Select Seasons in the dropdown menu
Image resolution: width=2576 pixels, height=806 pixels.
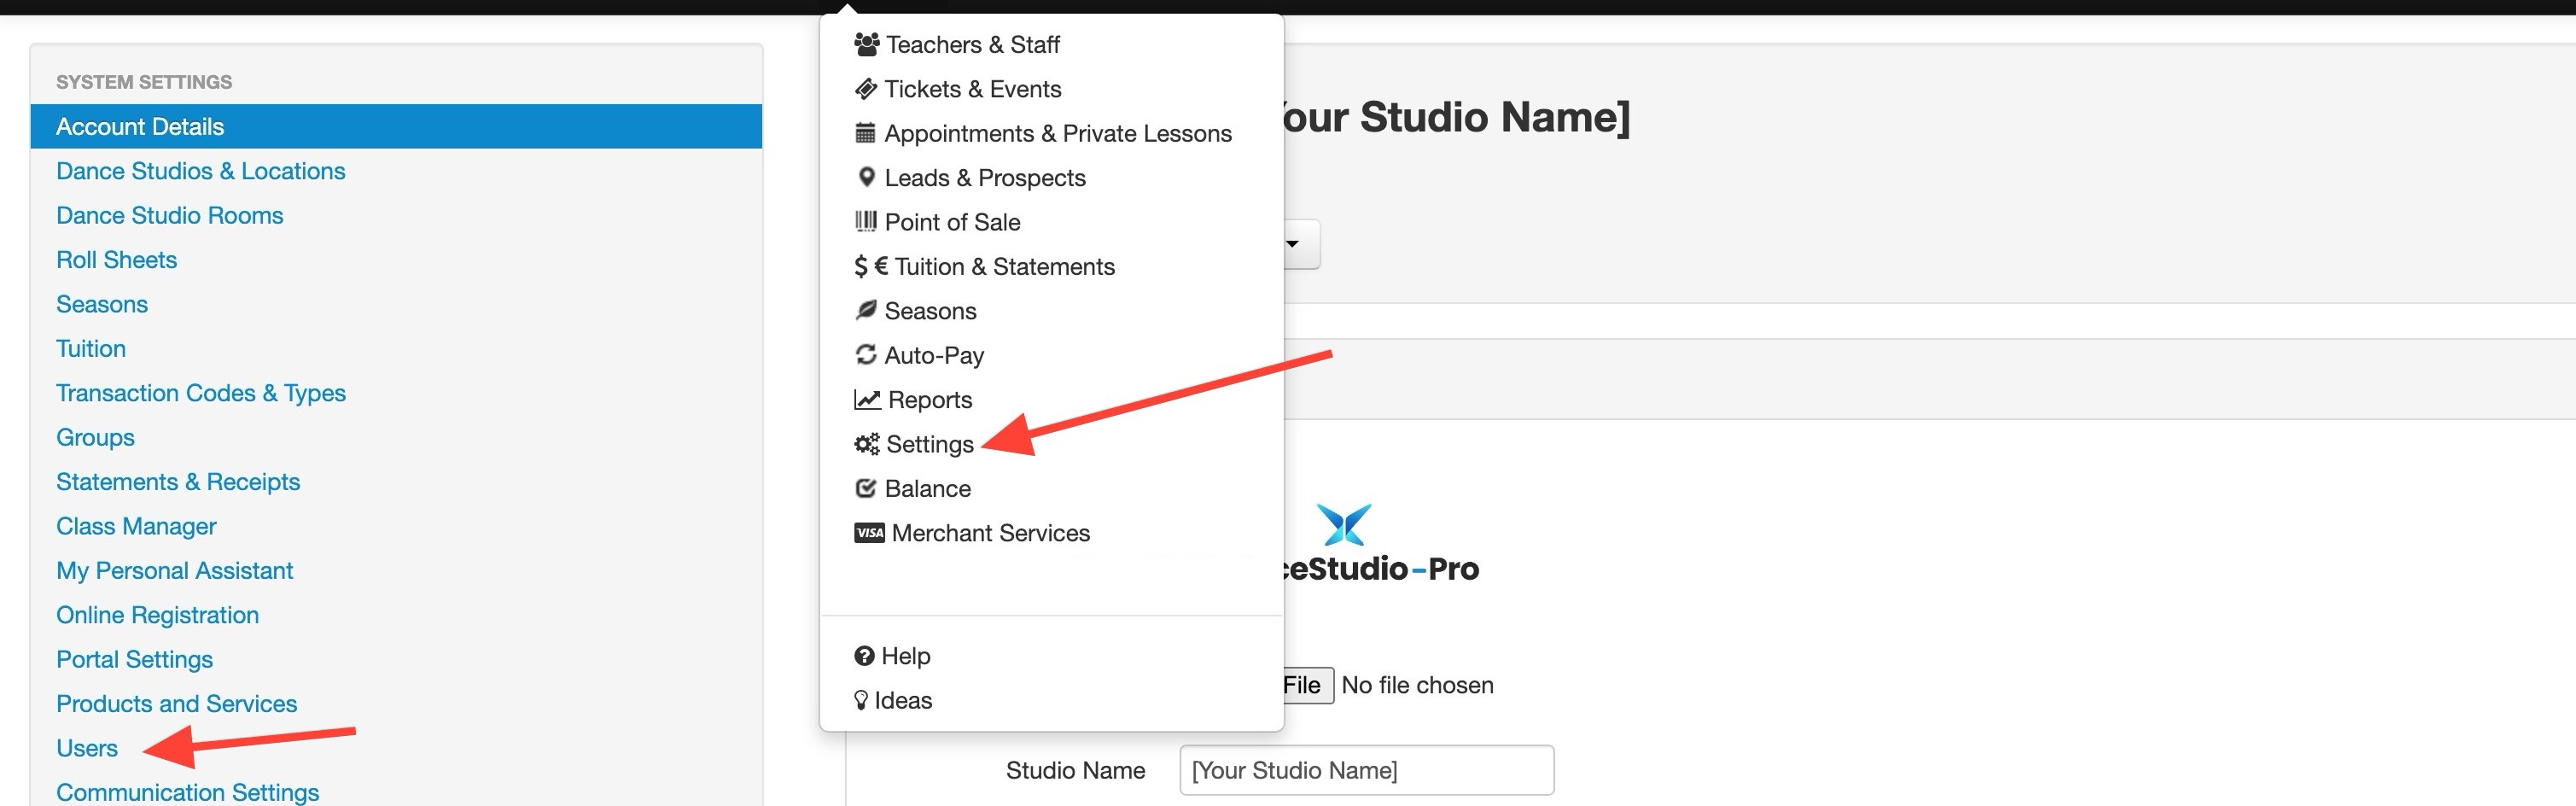coord(930,311)
